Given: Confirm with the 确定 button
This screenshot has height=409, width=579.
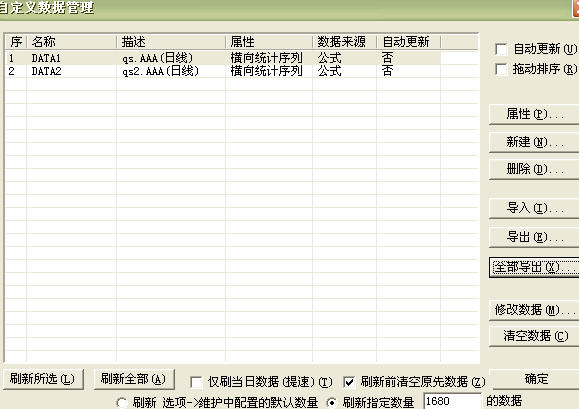Looking at the screenshot, I should (534, 379).
